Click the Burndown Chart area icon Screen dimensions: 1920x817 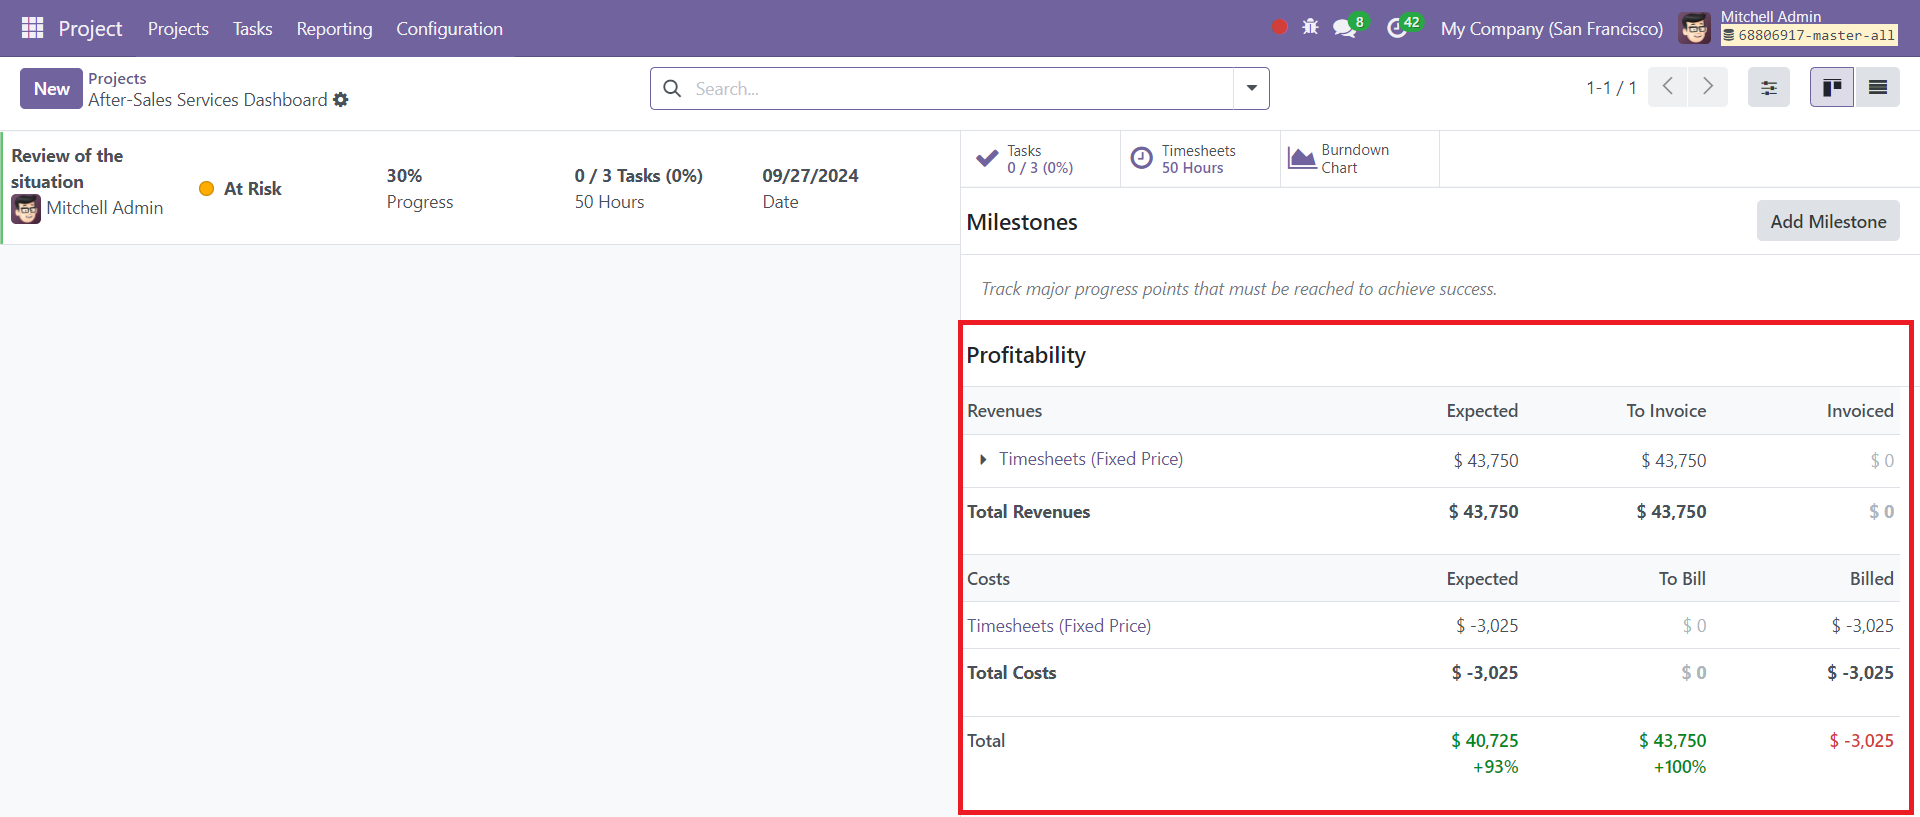(1302, 158)
